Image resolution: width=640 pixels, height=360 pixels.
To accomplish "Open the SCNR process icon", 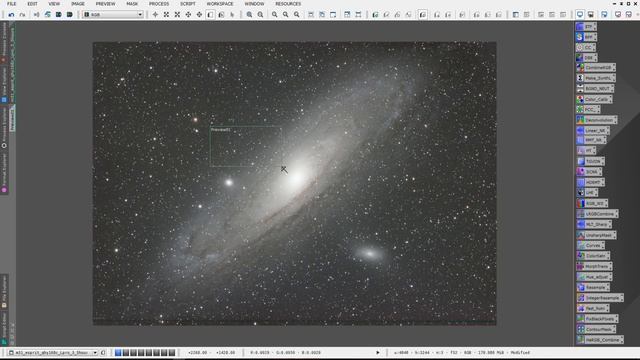I will (x=589, y=172).
